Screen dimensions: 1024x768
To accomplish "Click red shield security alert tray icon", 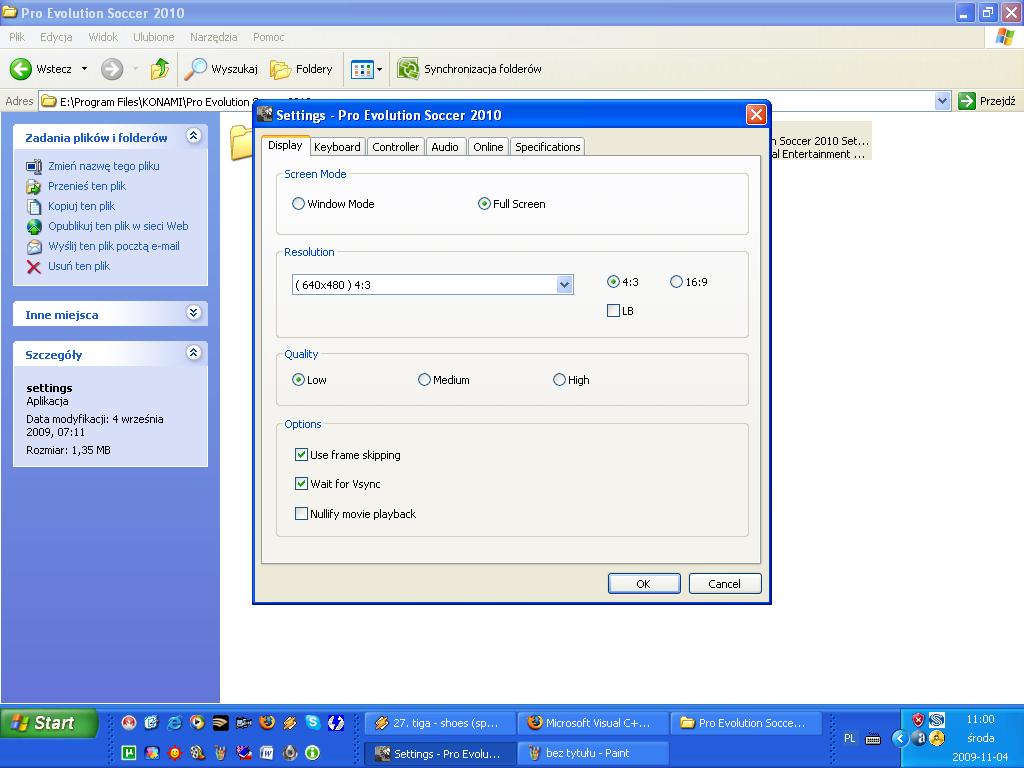I will [x=918, y=720].
